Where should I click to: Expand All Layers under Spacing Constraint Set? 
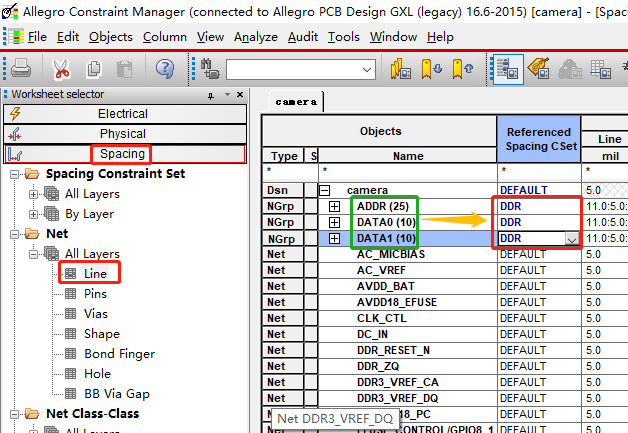(x=34, y=194)
